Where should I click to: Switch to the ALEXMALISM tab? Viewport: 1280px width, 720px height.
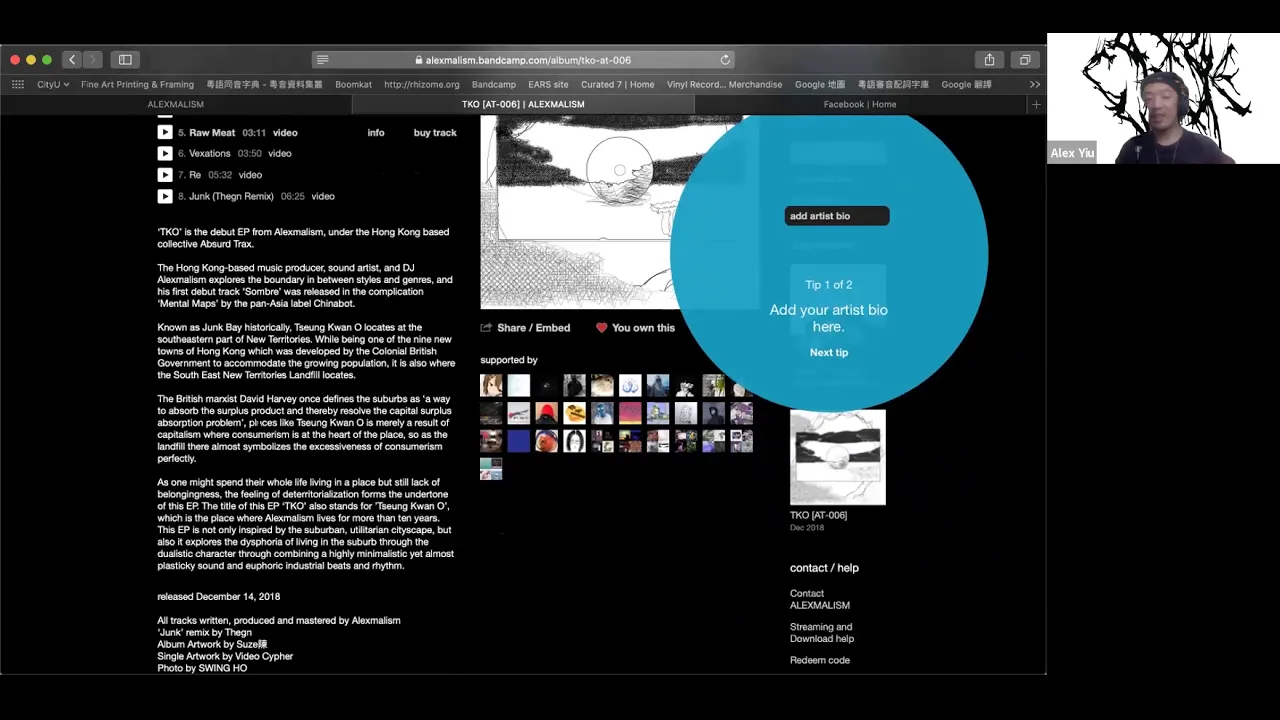pos(176,104)
